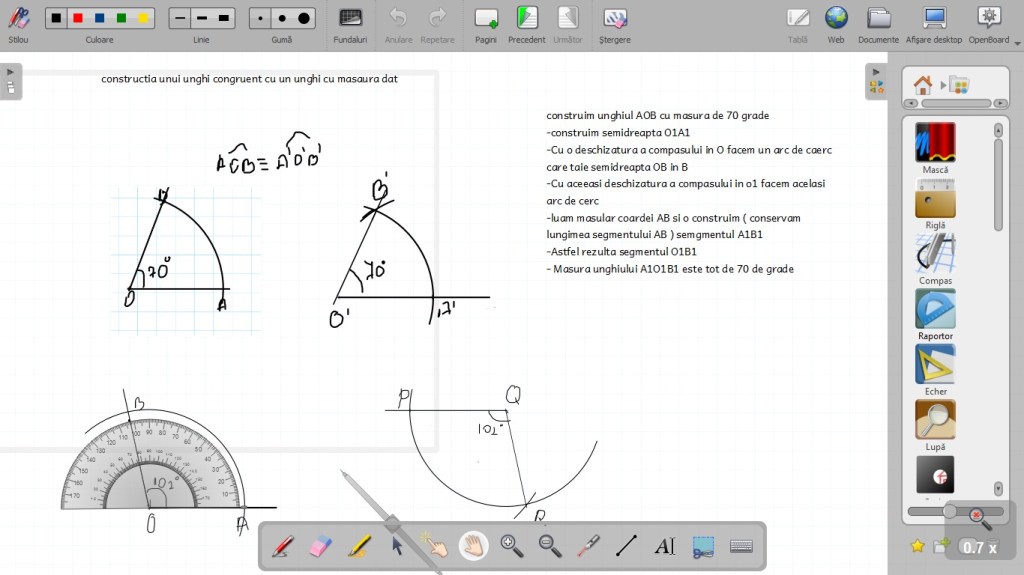Viewport: 1024px width, 575px height.
Task: Select the text tool
Action: (664, 546)
